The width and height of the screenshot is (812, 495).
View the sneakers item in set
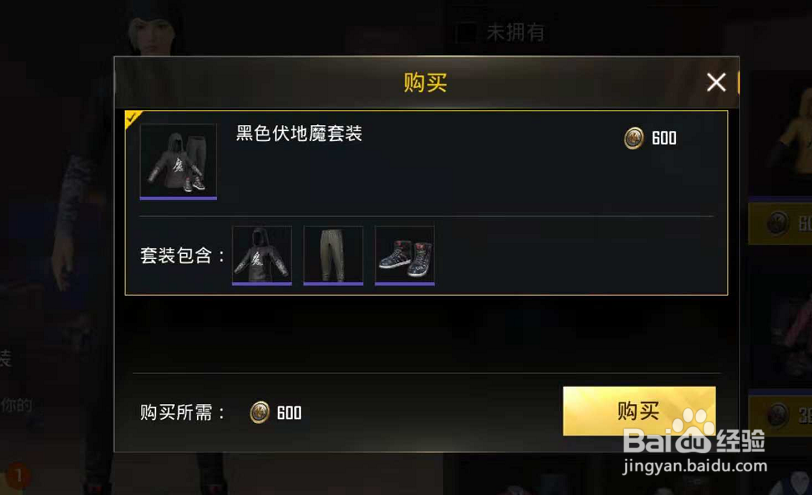tap(404, 255)
